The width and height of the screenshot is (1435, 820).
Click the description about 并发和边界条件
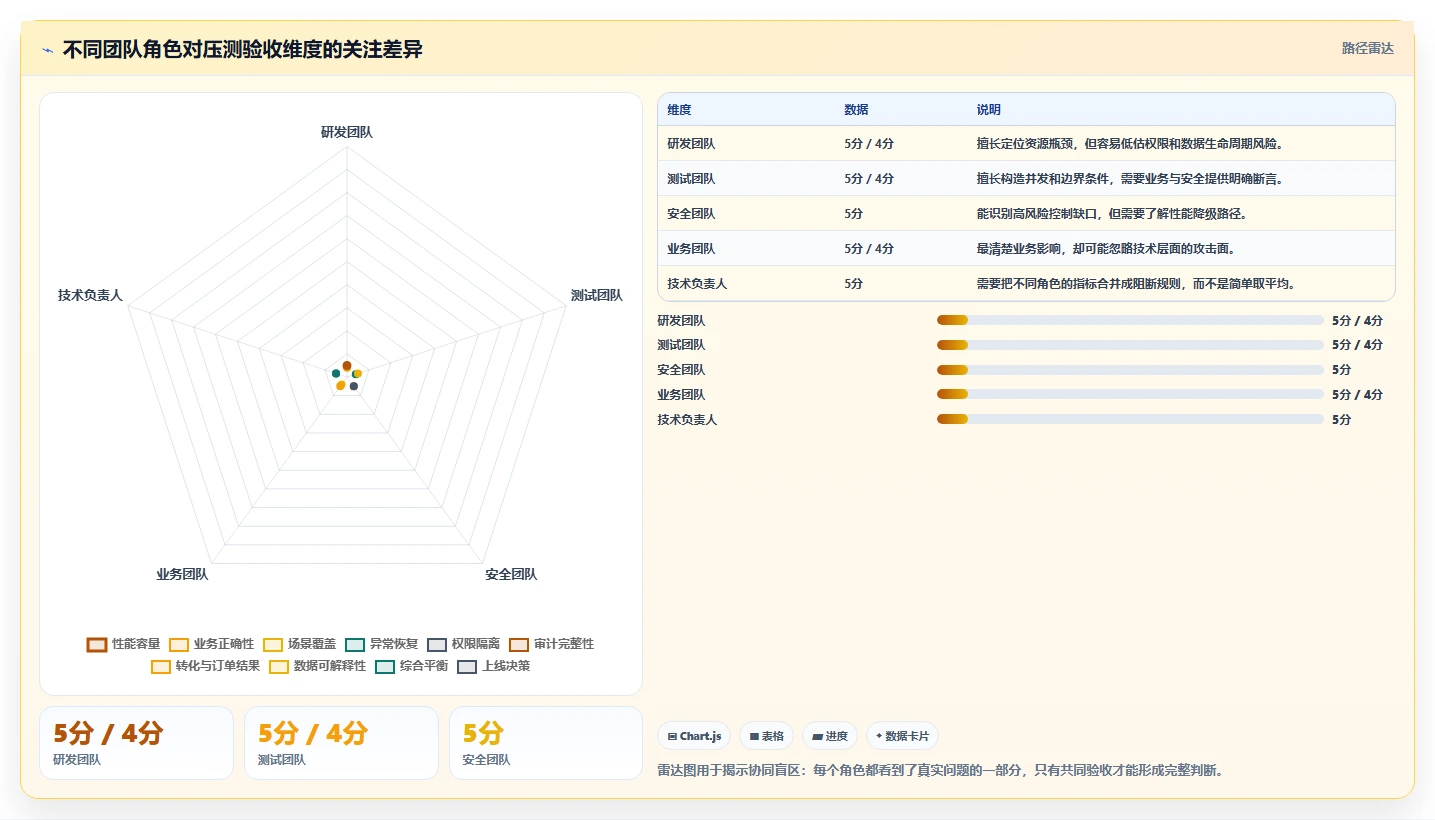(1130, 179)
